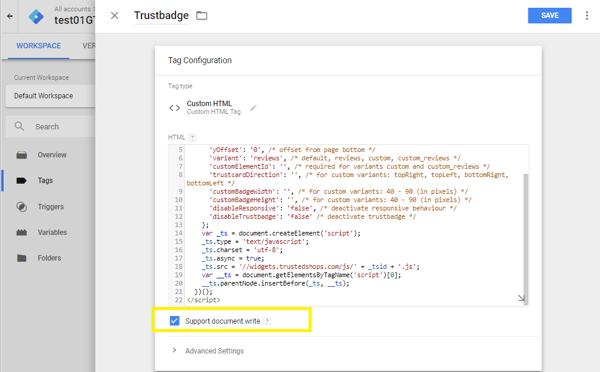This screenshot has height=372, width=600.
Task: Open the Variables section
Action: (x=52, y=232)
